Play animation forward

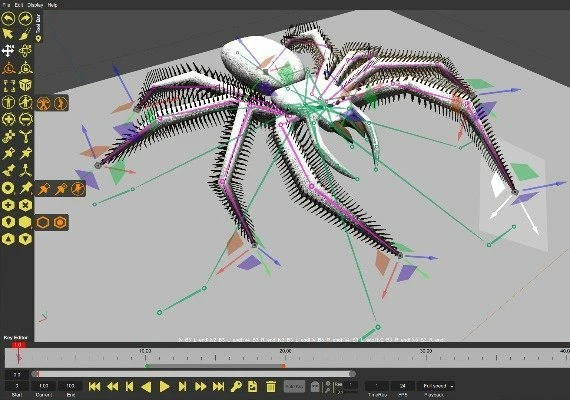click(164, 386)
